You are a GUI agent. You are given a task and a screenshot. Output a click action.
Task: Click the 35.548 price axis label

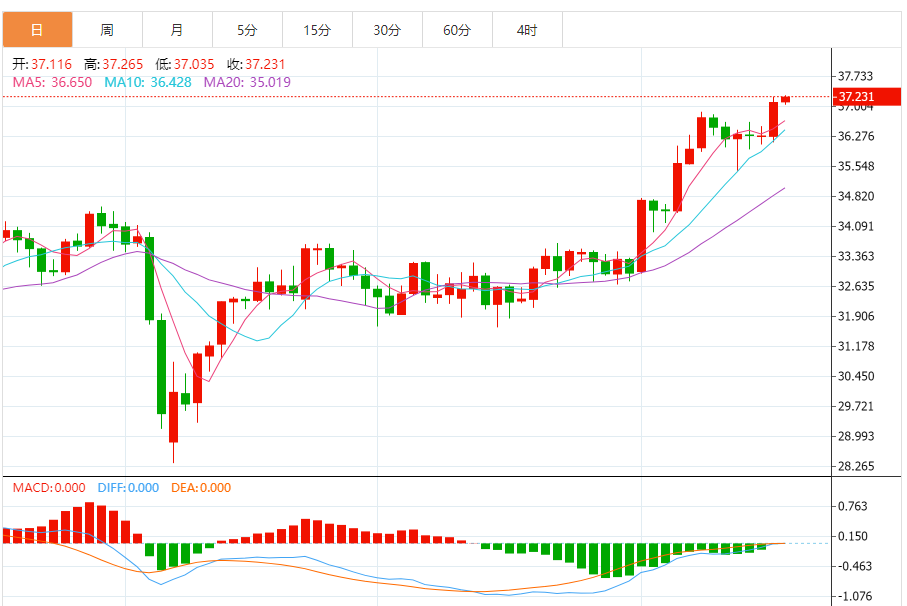click(856, 167)
